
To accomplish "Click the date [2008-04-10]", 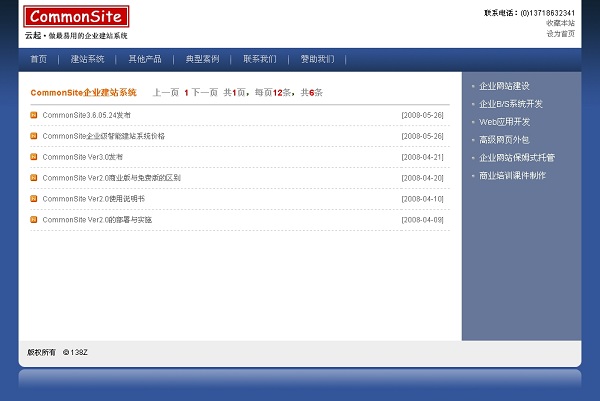I will 422,199.
